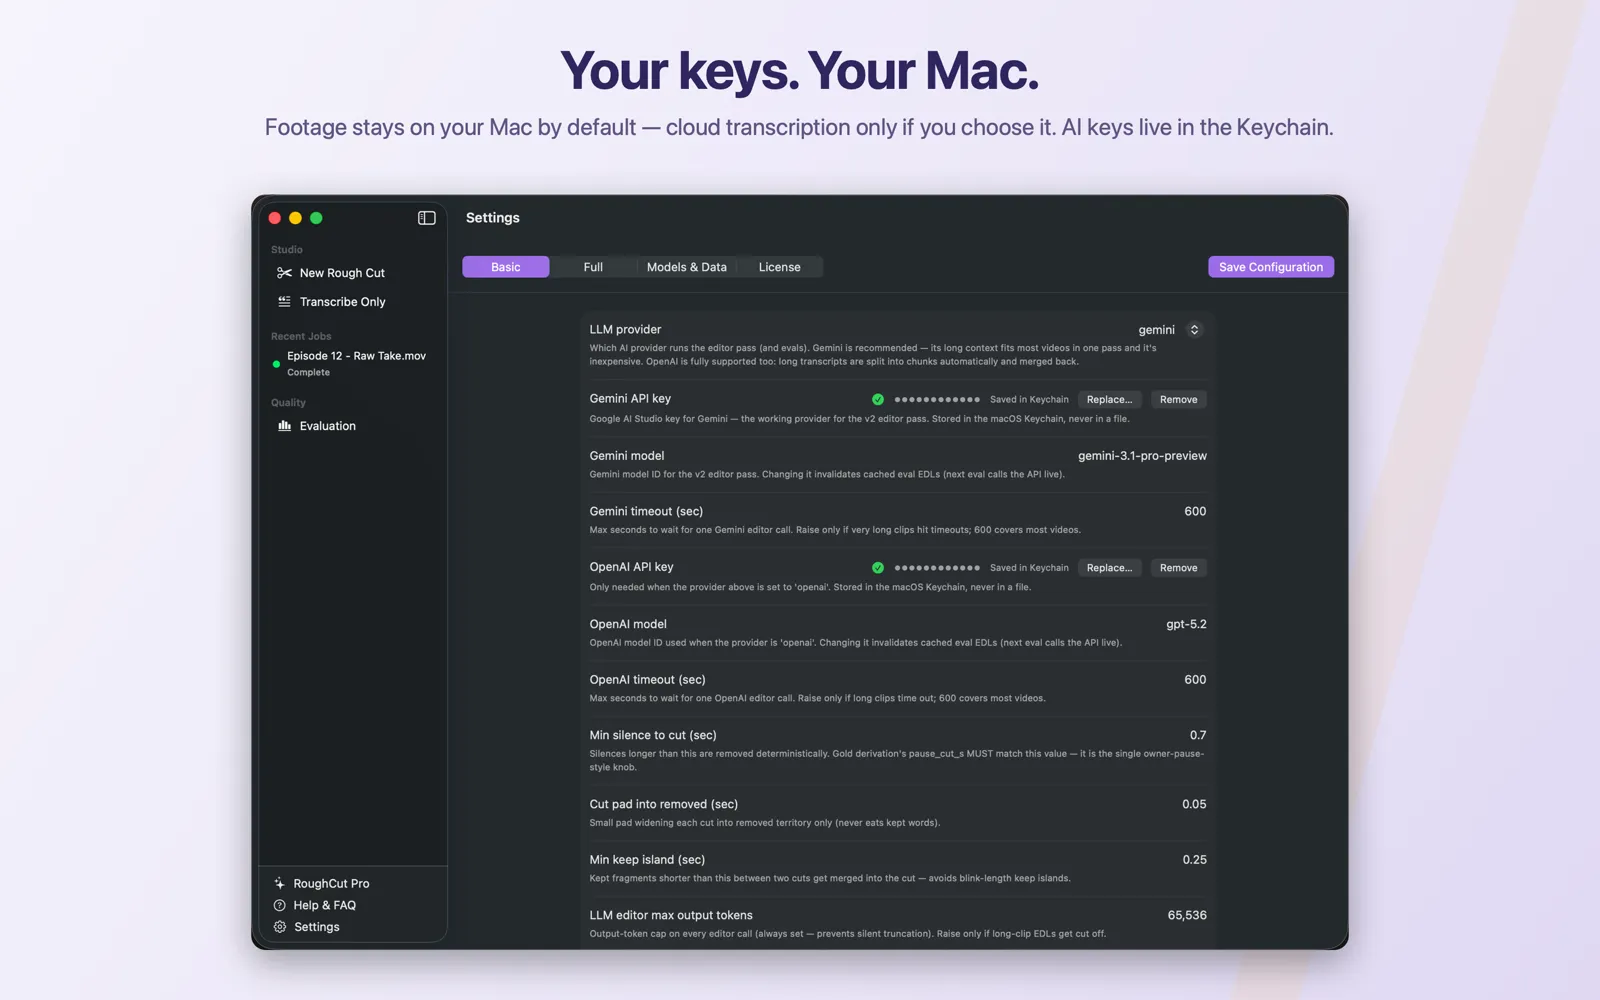Click the Complete status under Episode 12

308,372
